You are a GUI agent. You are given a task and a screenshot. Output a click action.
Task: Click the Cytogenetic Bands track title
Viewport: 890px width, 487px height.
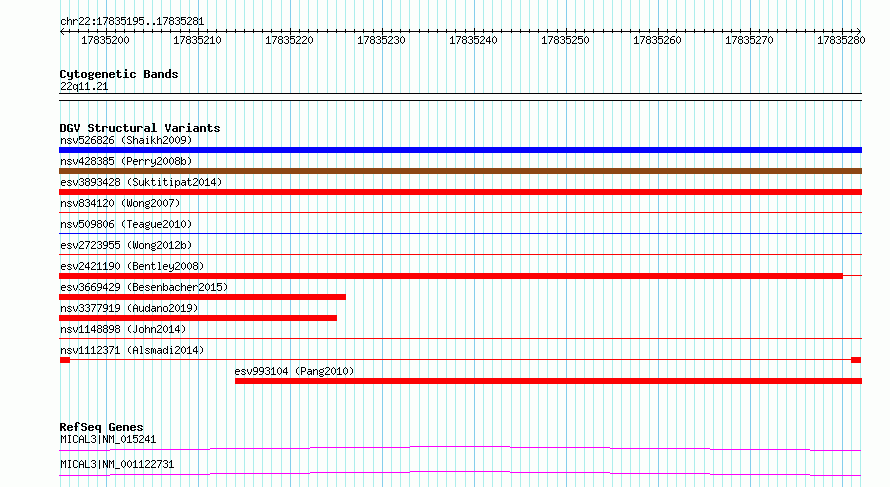click(x=119, y=74)
